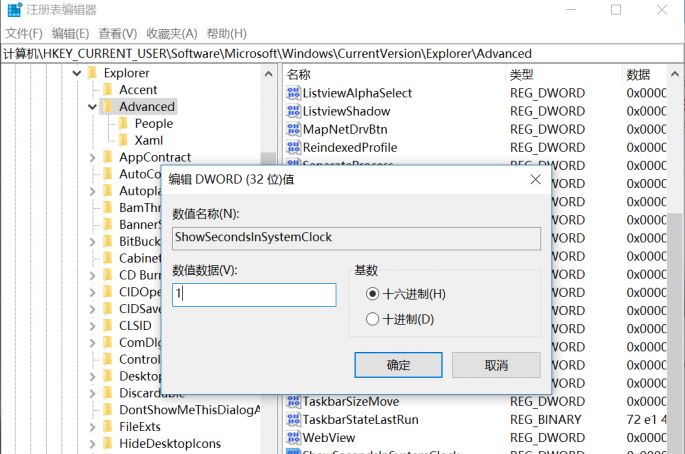The height and width of the screenshot is (454, 685).
Task: Click the People folder icon
Action: 124,124
